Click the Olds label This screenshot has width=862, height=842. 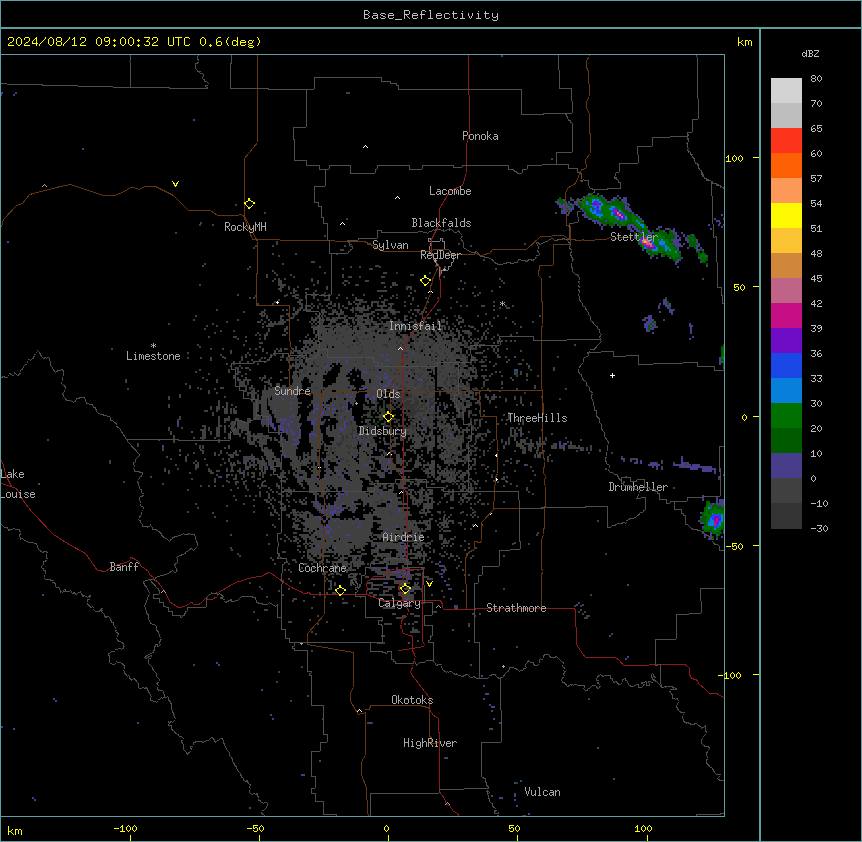[x=388, y=394]
